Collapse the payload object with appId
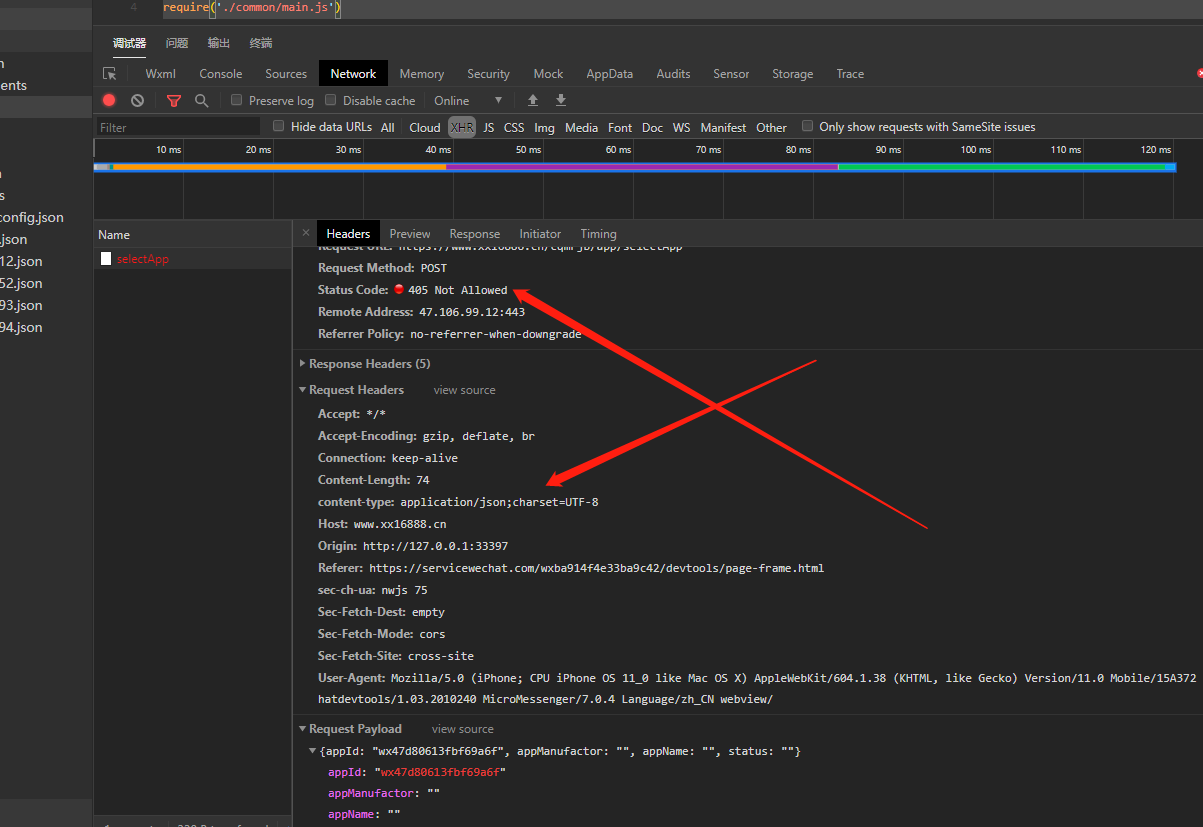The image size is (1203, 827). coord(313,751)
